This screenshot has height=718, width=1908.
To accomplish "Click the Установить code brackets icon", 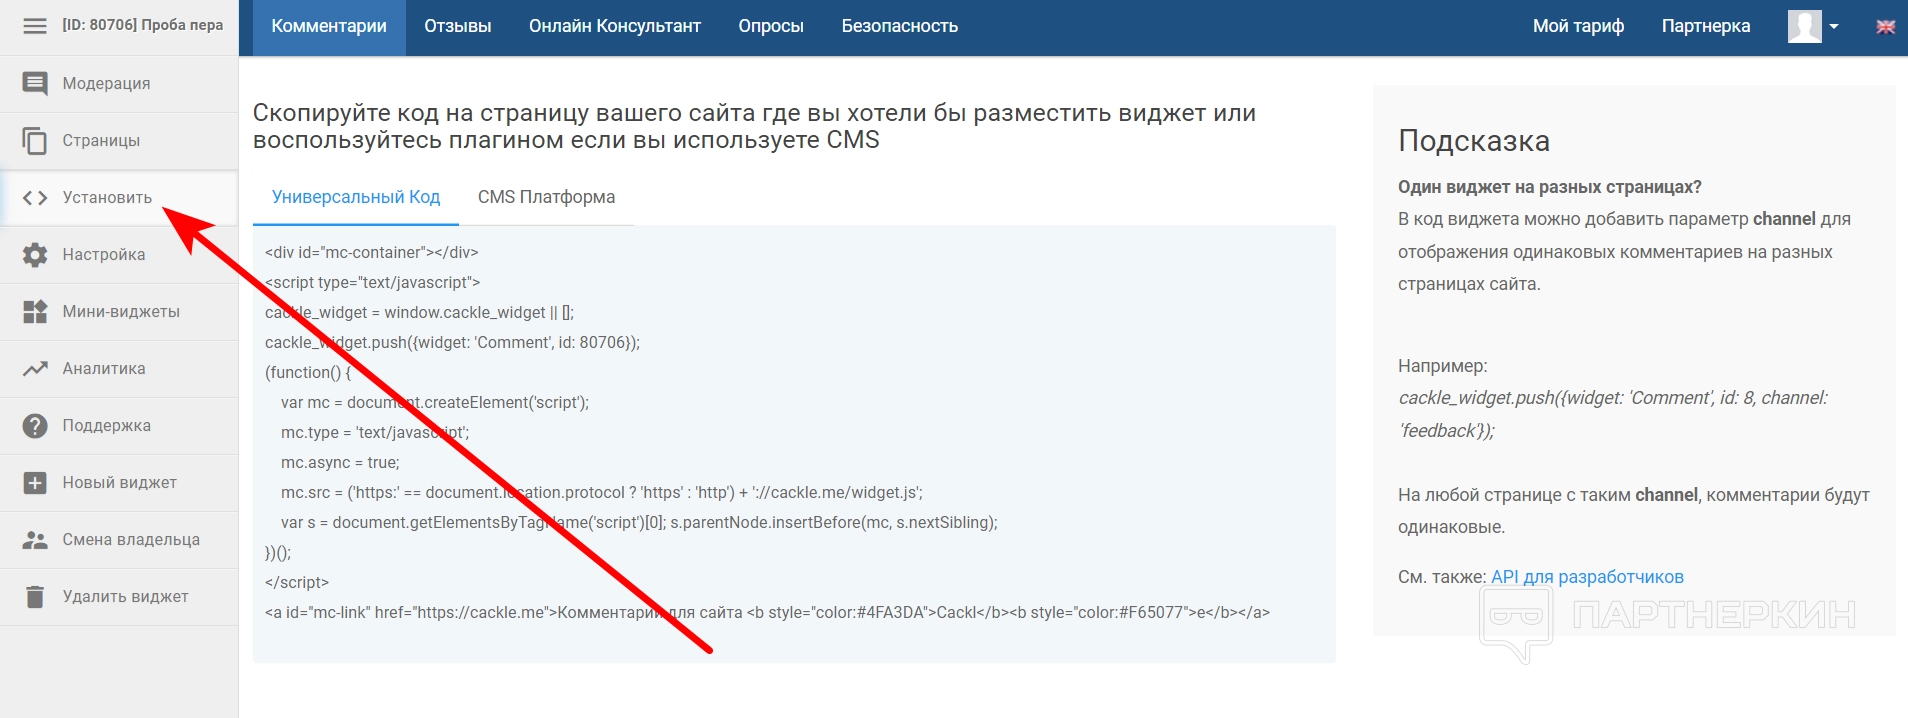I will 35,198.
